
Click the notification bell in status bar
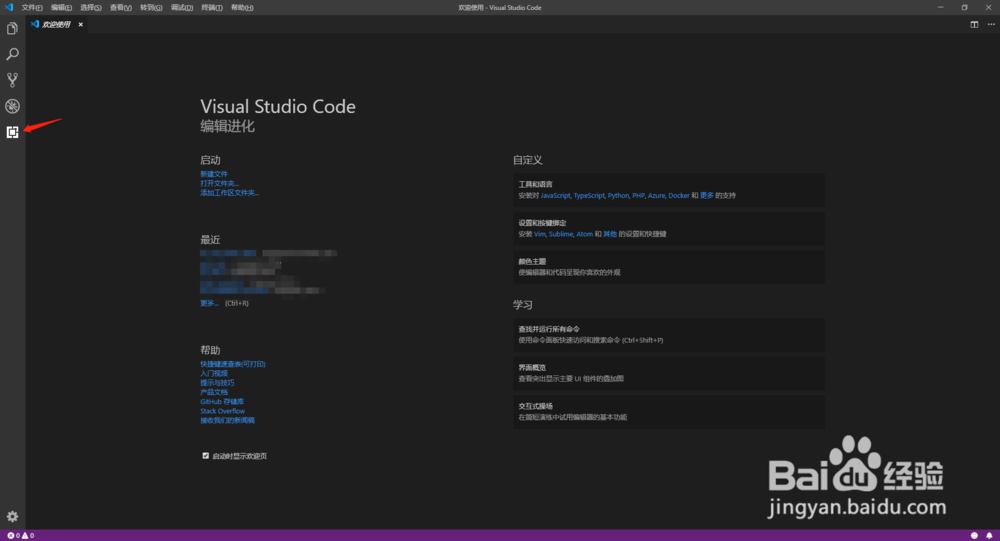pos(989,536)
